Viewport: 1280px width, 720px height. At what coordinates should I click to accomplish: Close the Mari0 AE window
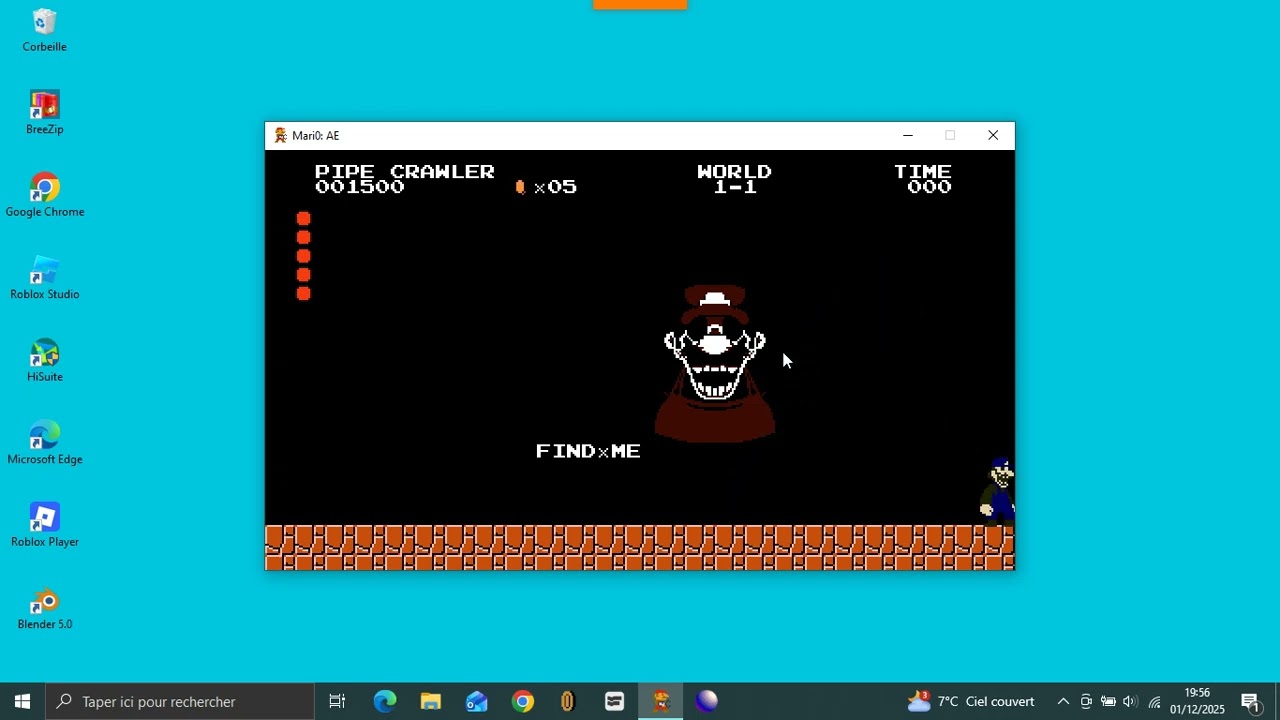click(x=993, y=136)
